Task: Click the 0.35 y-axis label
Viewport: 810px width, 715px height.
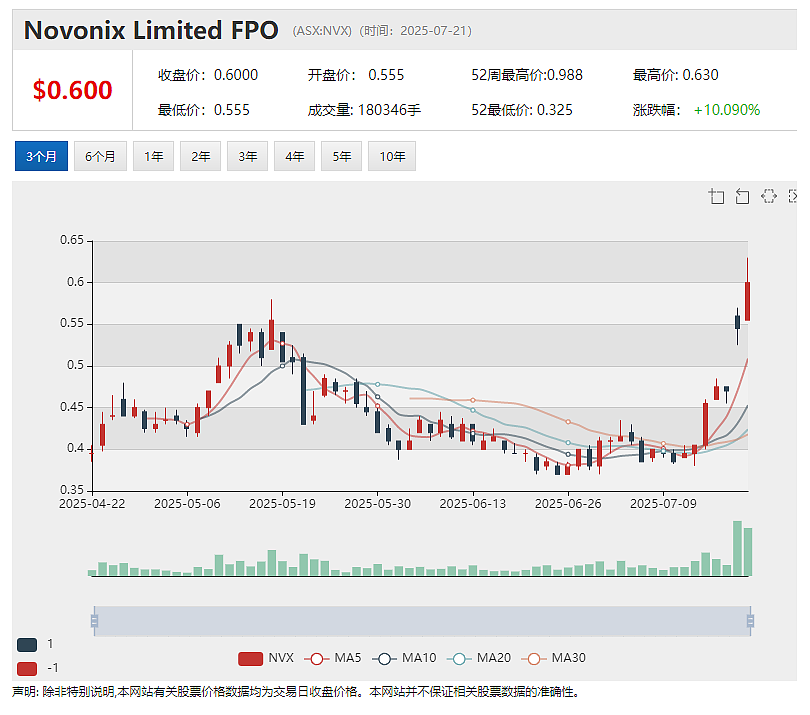Action: (72, 490)
